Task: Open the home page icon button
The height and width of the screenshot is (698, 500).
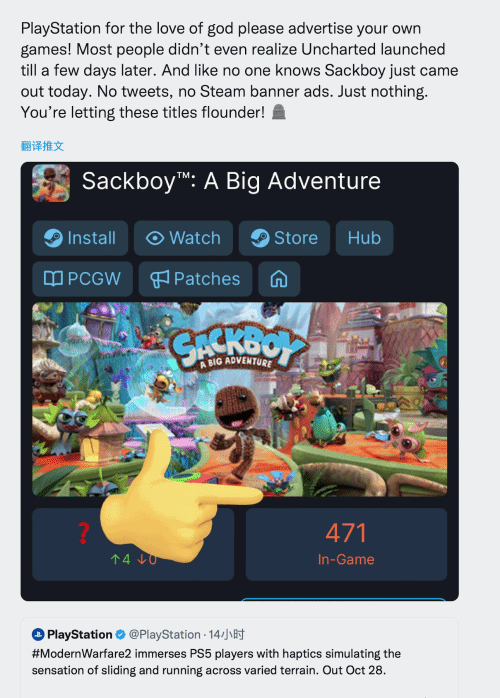Action: click(279, 279)
